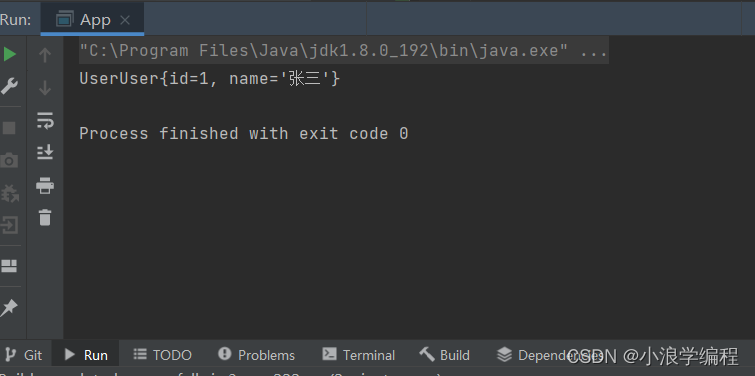Image resolution: width=755 pixels, height=376 pixels.
Task: Navigate down the stack trace arrow
Action: (x=45, y=88)
